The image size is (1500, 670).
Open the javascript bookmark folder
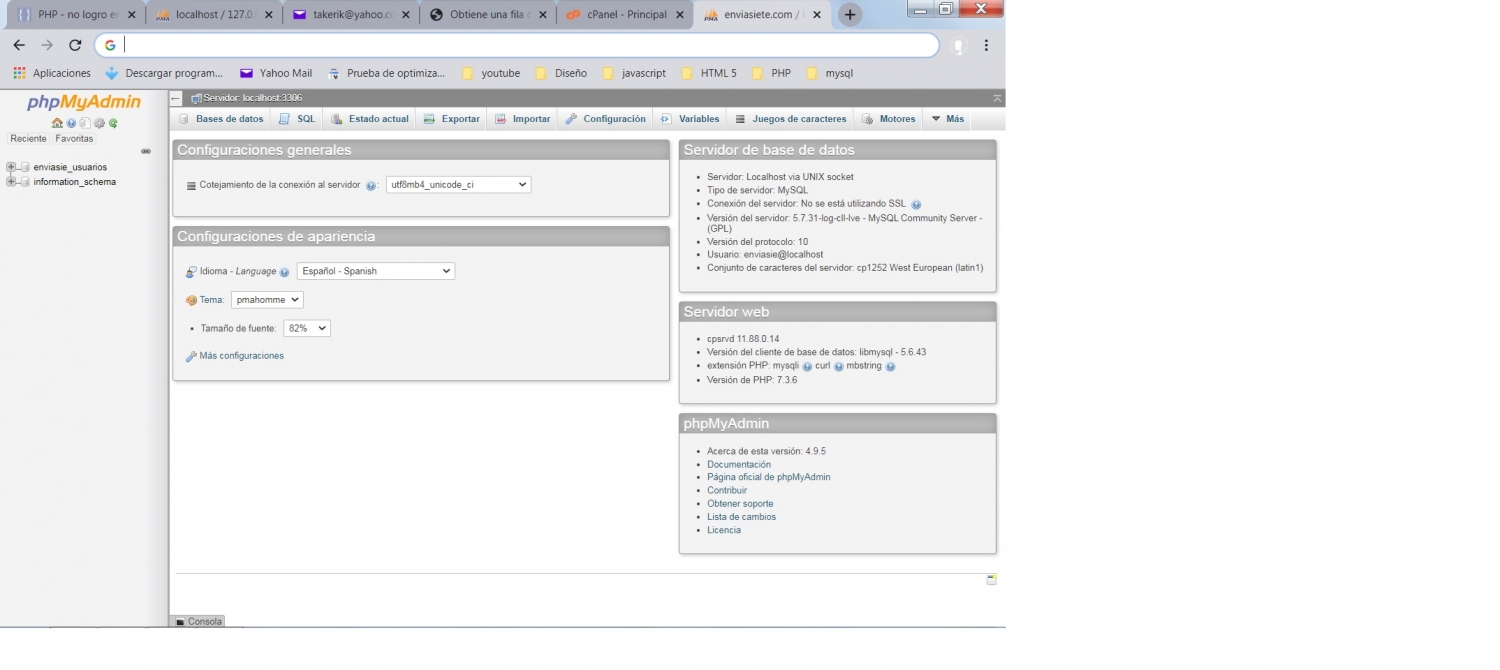click(x=634, y=73)
